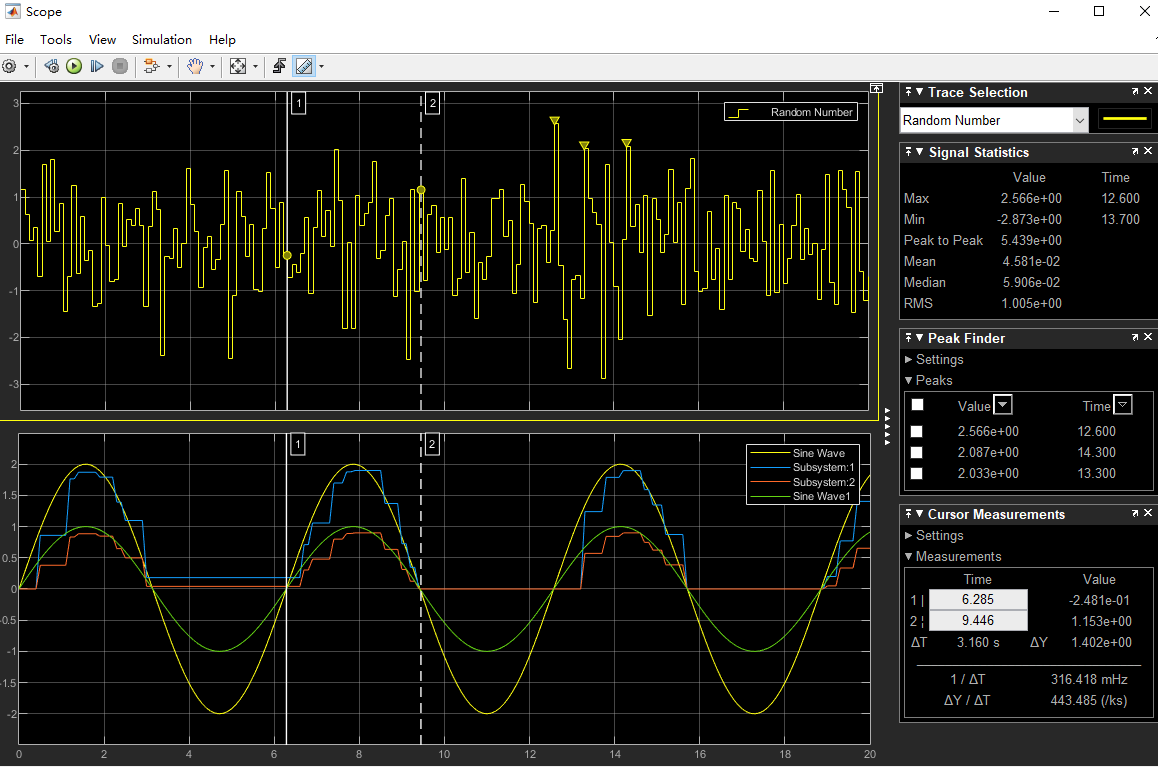Click the cursor 1 Time field showing 6.285
Screen dimensions: 1158x767
pos(977,600)
